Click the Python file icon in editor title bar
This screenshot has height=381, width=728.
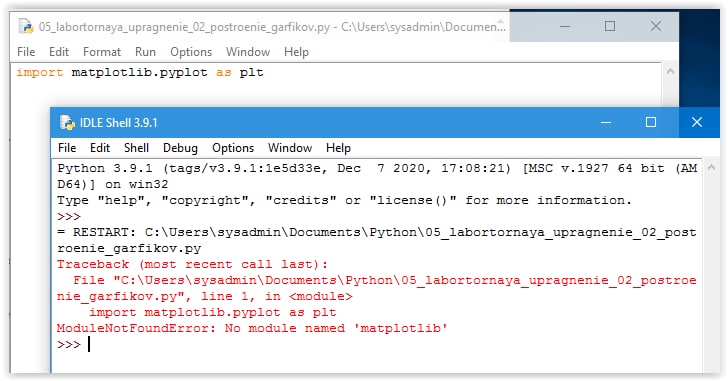point(26,26)
